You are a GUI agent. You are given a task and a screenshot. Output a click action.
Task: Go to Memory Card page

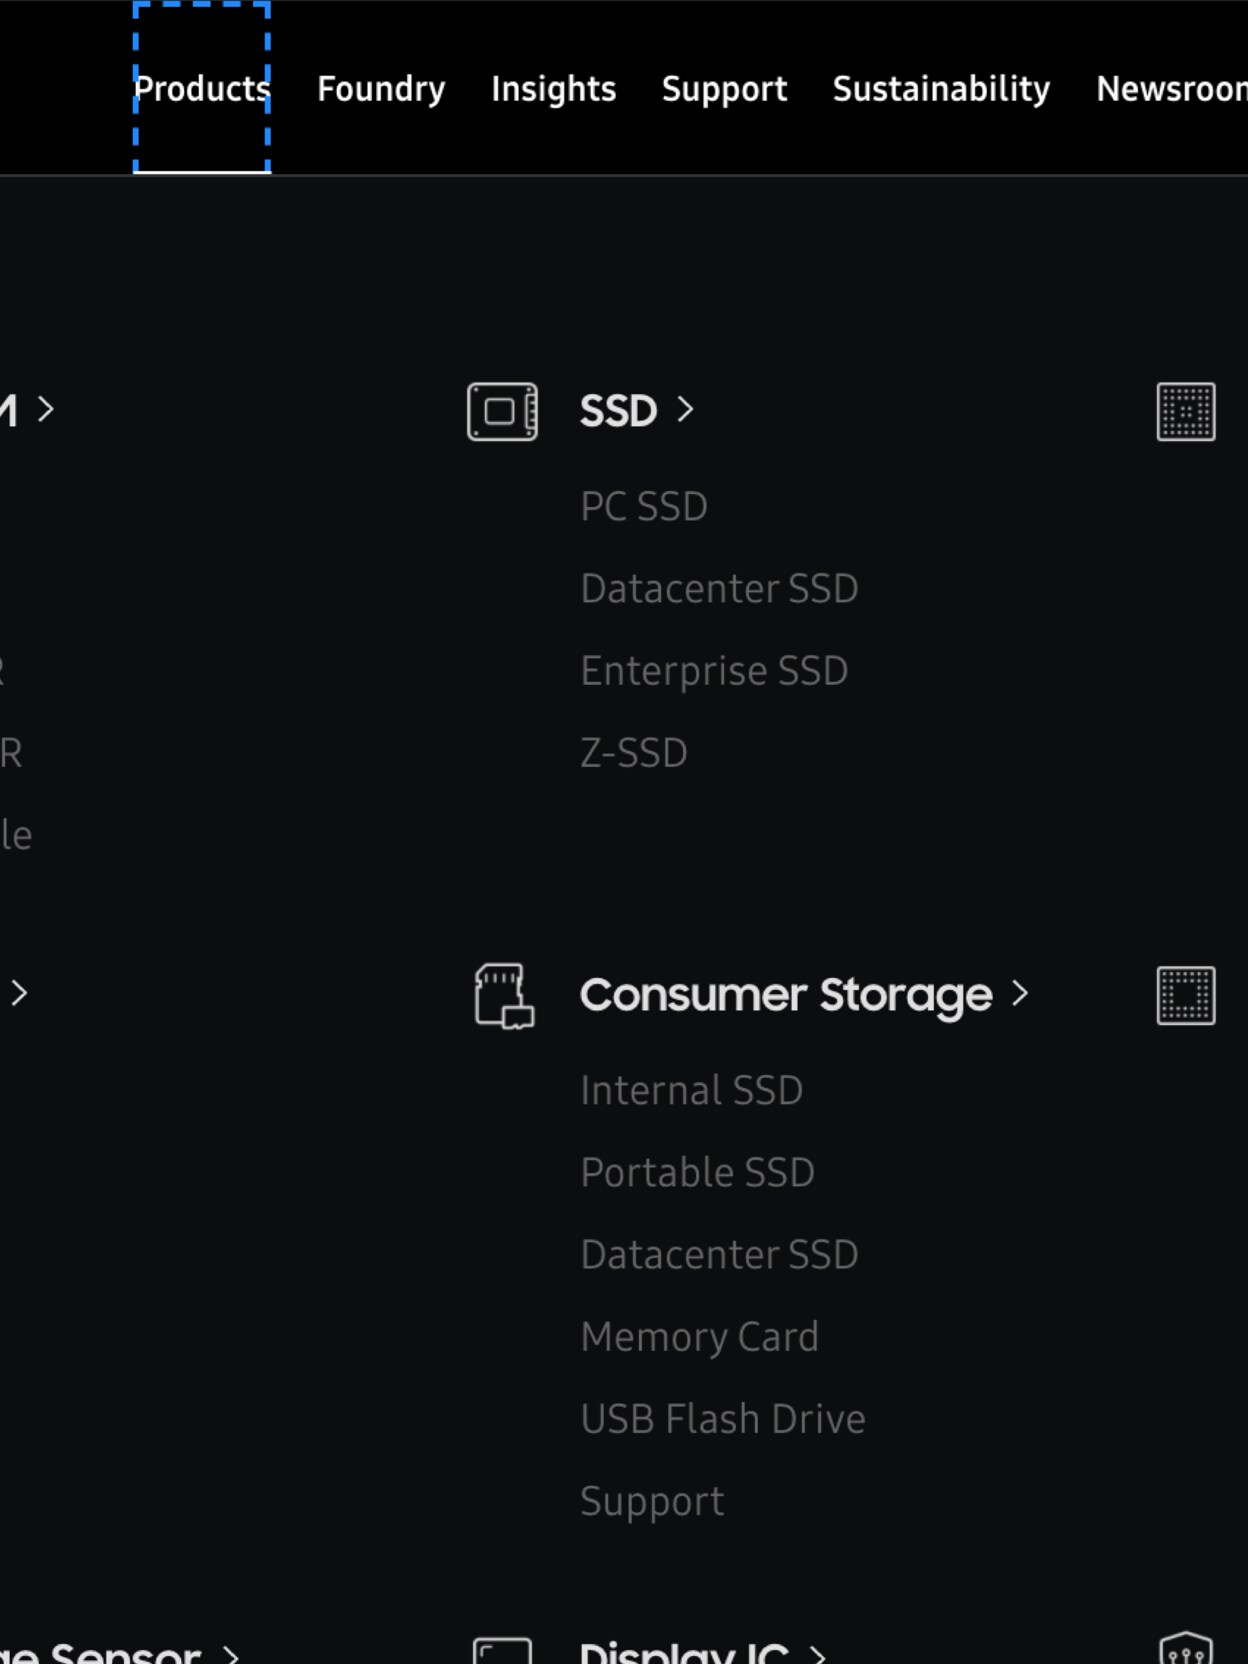[x=699, y=1337]
